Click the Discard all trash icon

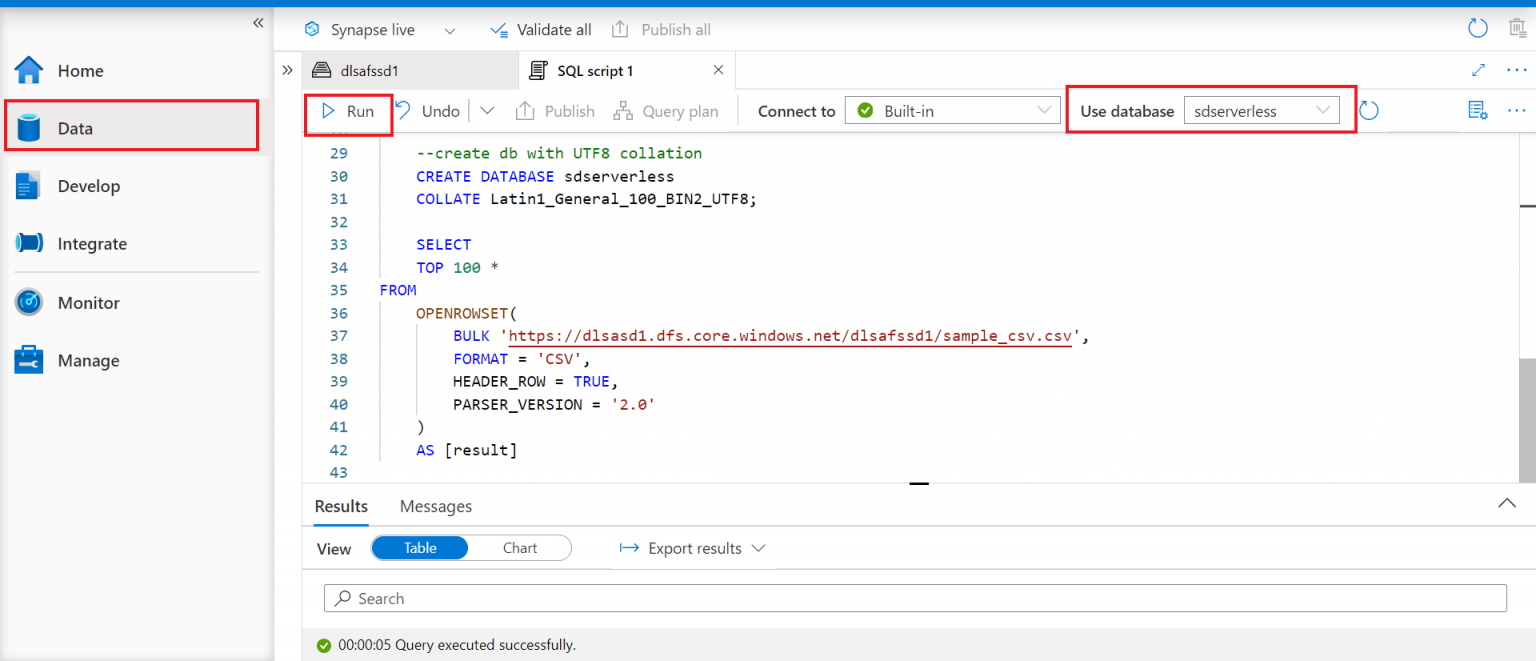(x=1517, y=28)
